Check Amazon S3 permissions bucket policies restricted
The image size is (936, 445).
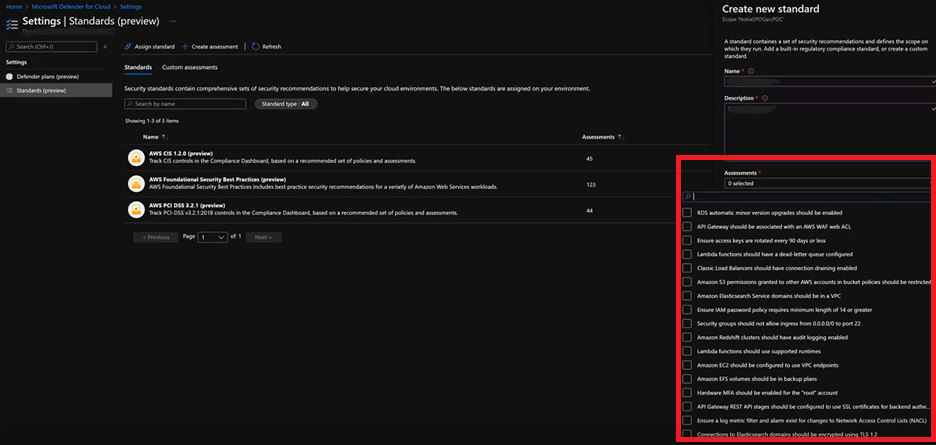point(687,281)
